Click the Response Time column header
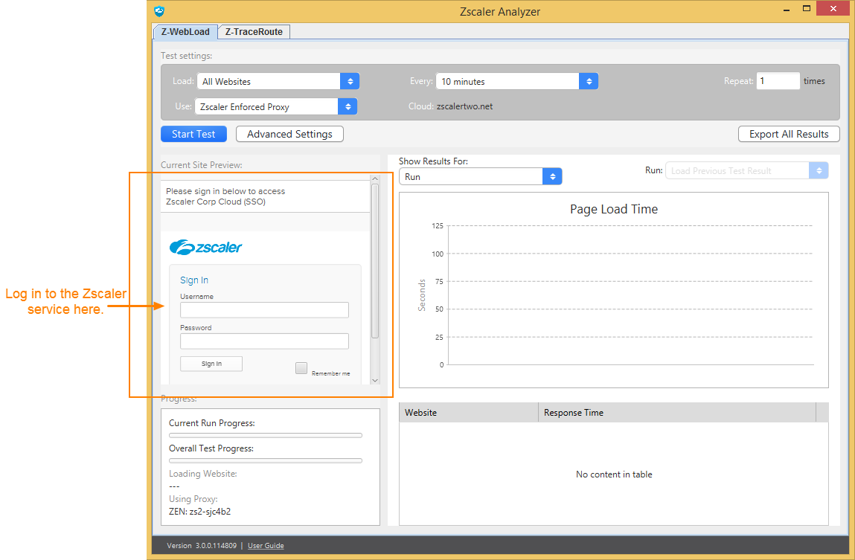Screen dimensions: 855x560 point(676,412)
